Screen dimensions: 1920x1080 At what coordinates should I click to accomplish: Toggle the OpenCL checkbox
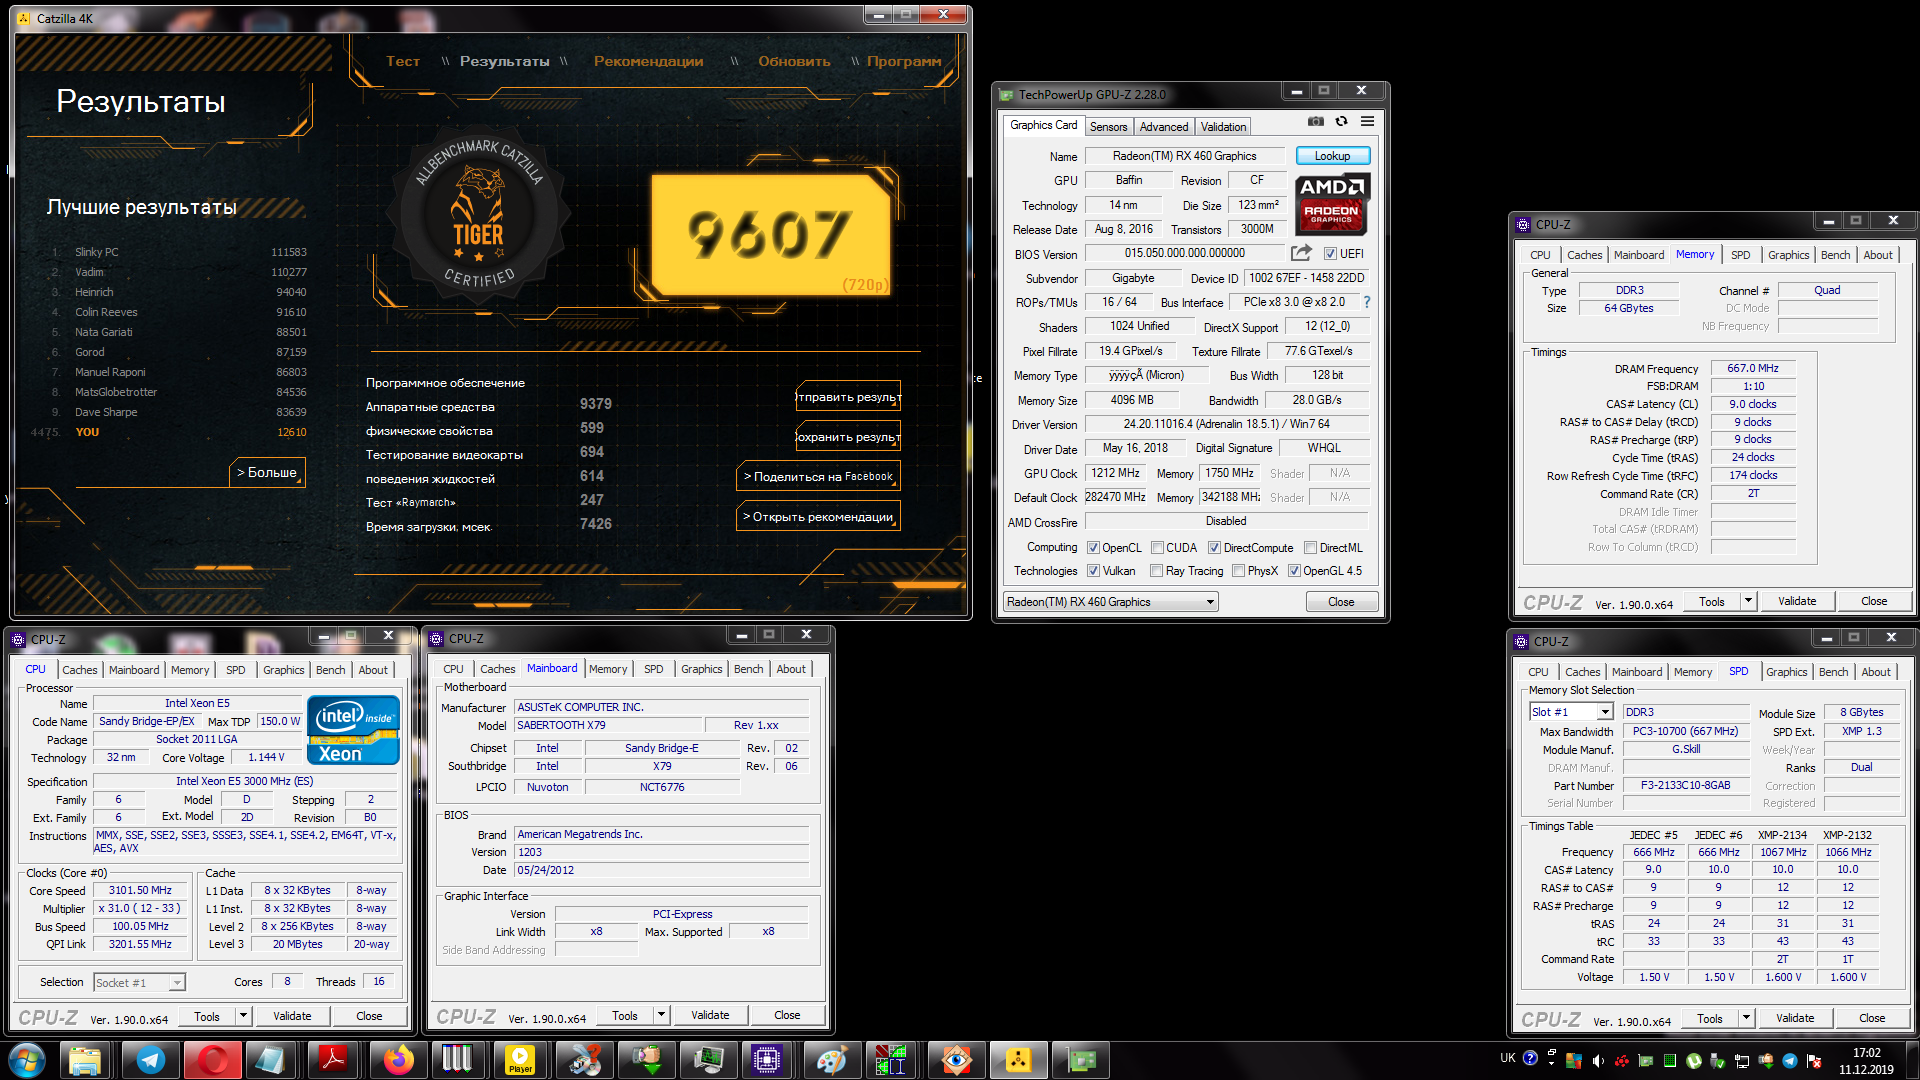click(1094, 548)
